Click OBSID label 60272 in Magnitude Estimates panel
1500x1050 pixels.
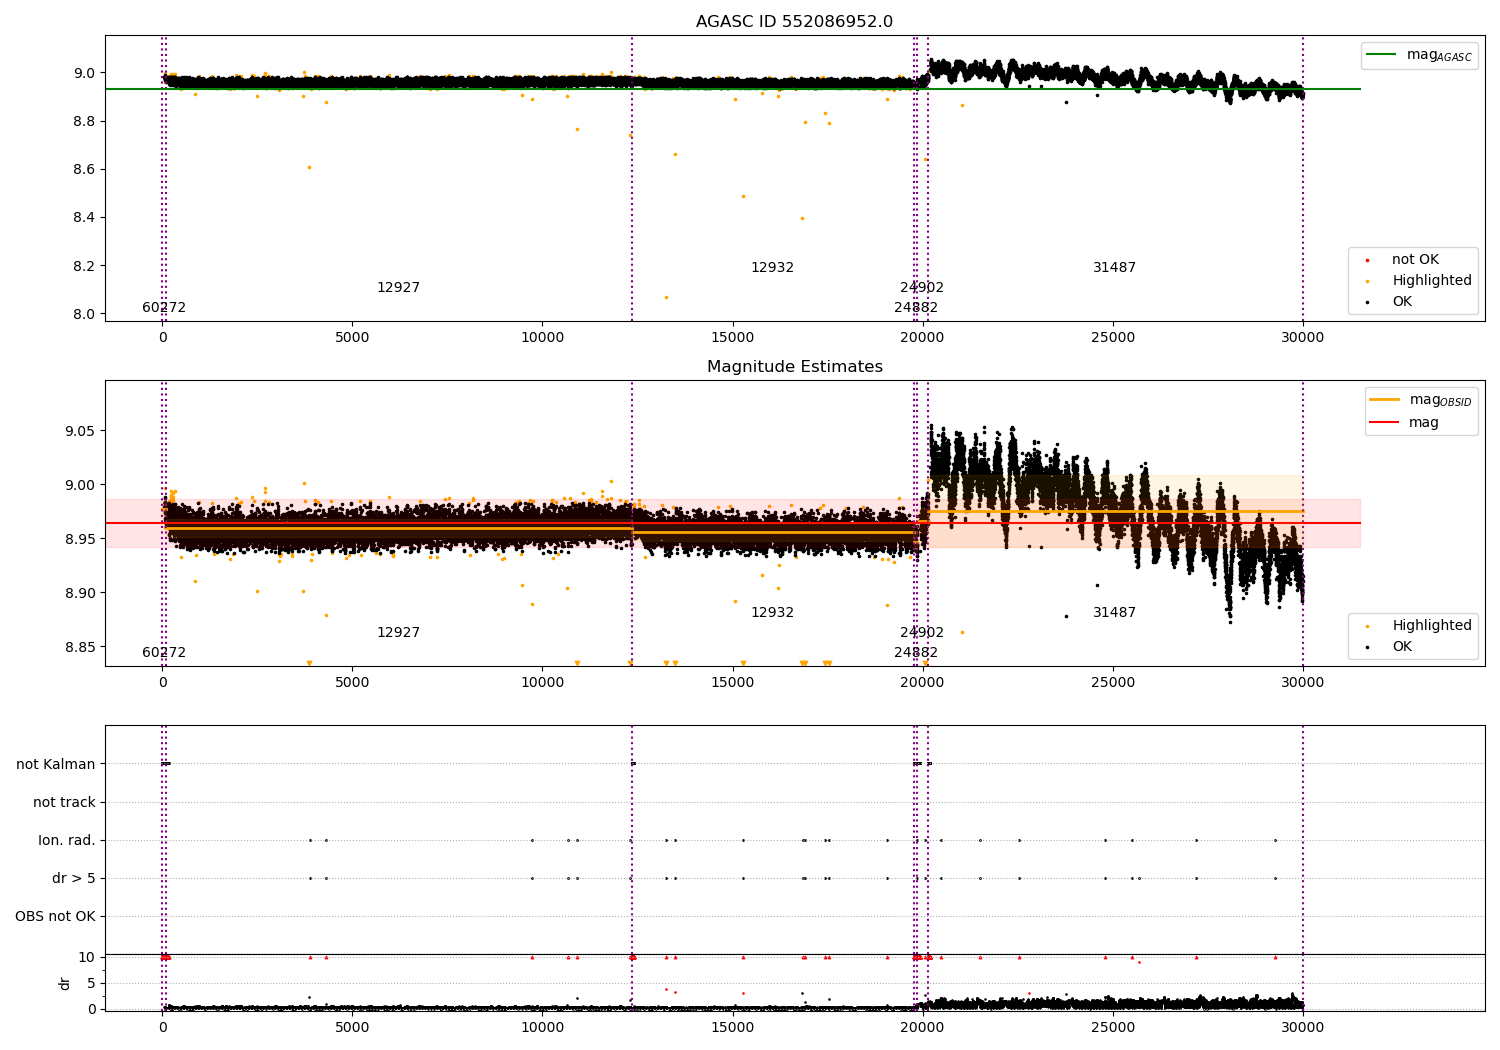pyautogui.click(x=164, y=653)
